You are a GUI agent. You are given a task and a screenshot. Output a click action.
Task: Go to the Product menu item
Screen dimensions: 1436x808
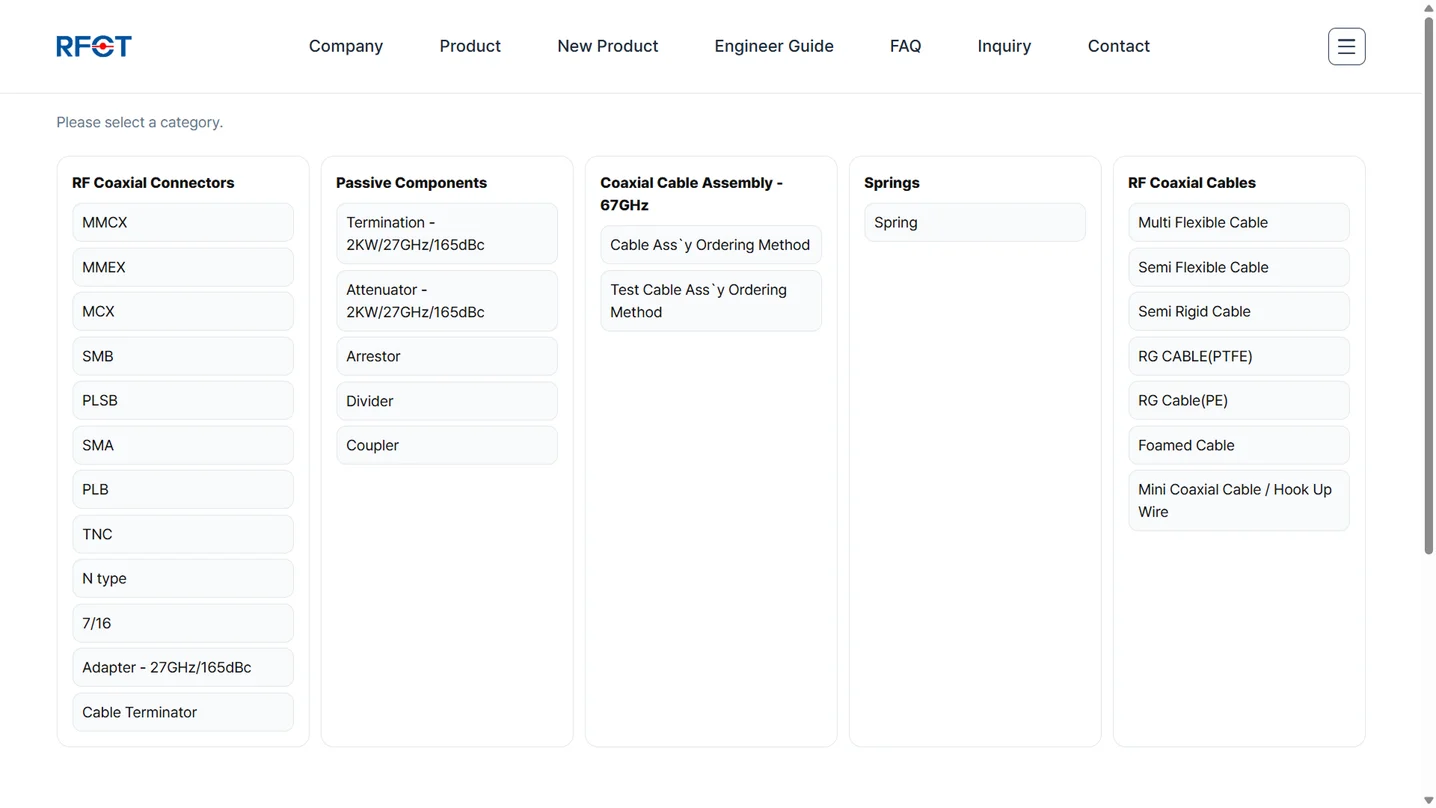tap(470, 46)
